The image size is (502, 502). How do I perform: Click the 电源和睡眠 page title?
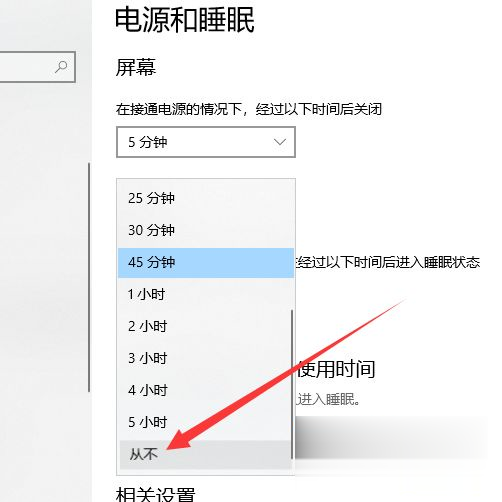185,20
